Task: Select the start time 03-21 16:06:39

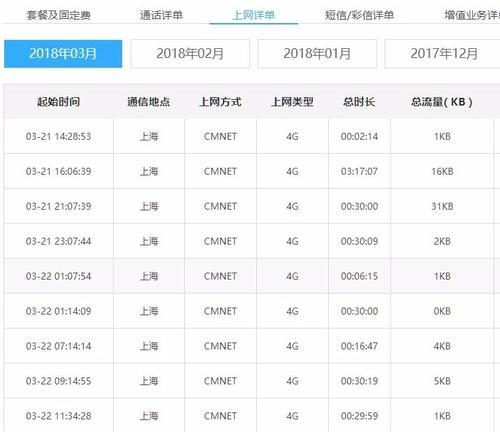Action: (58, 171)
